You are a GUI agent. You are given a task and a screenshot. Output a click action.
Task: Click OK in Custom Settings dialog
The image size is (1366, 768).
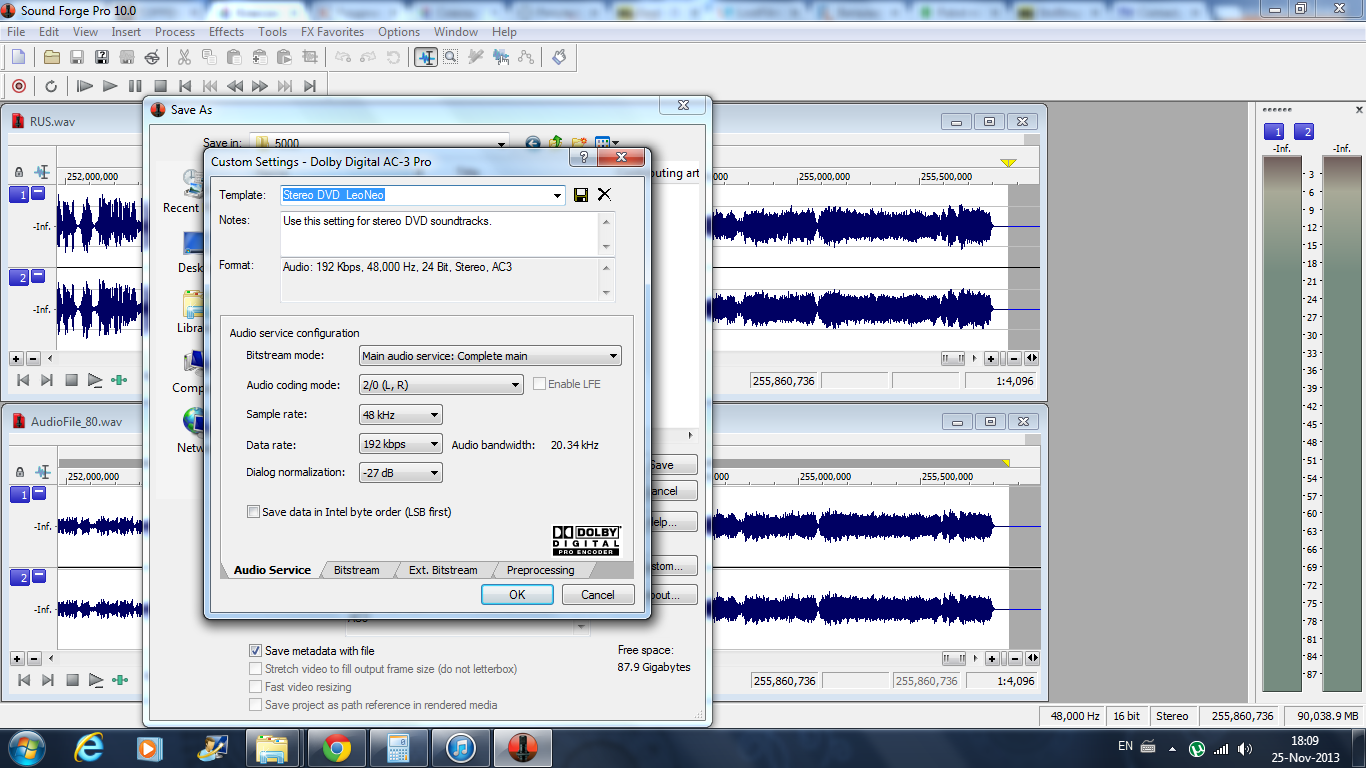pyautogui.click(x=517, y=594)
